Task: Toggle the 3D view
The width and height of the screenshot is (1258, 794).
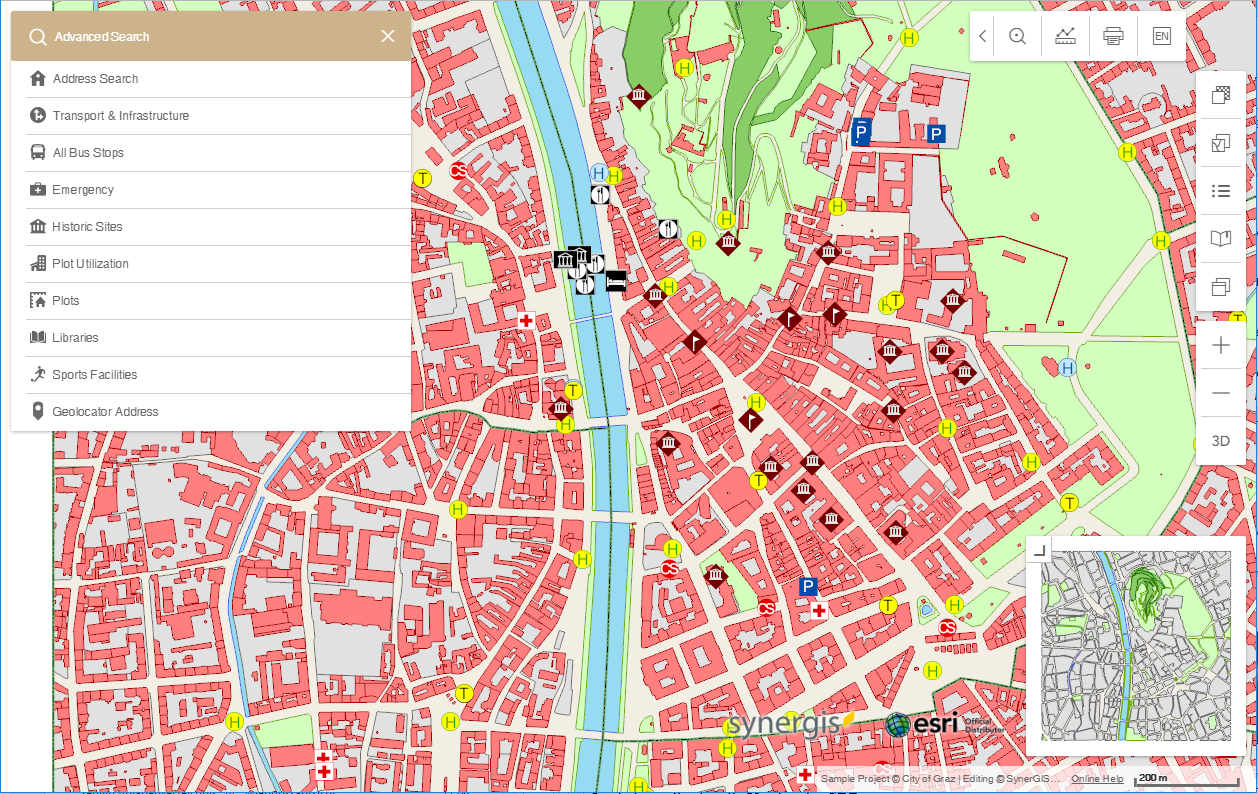Action: (x=1220, y=441)
